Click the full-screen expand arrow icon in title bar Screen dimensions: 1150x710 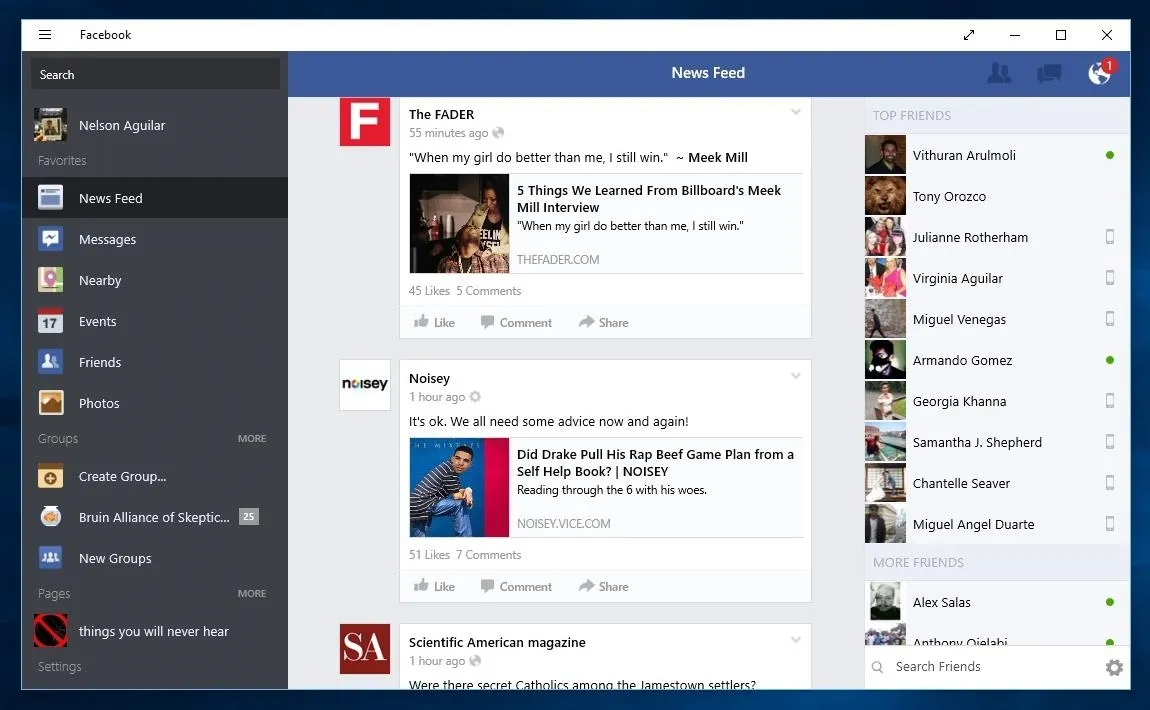969,34
